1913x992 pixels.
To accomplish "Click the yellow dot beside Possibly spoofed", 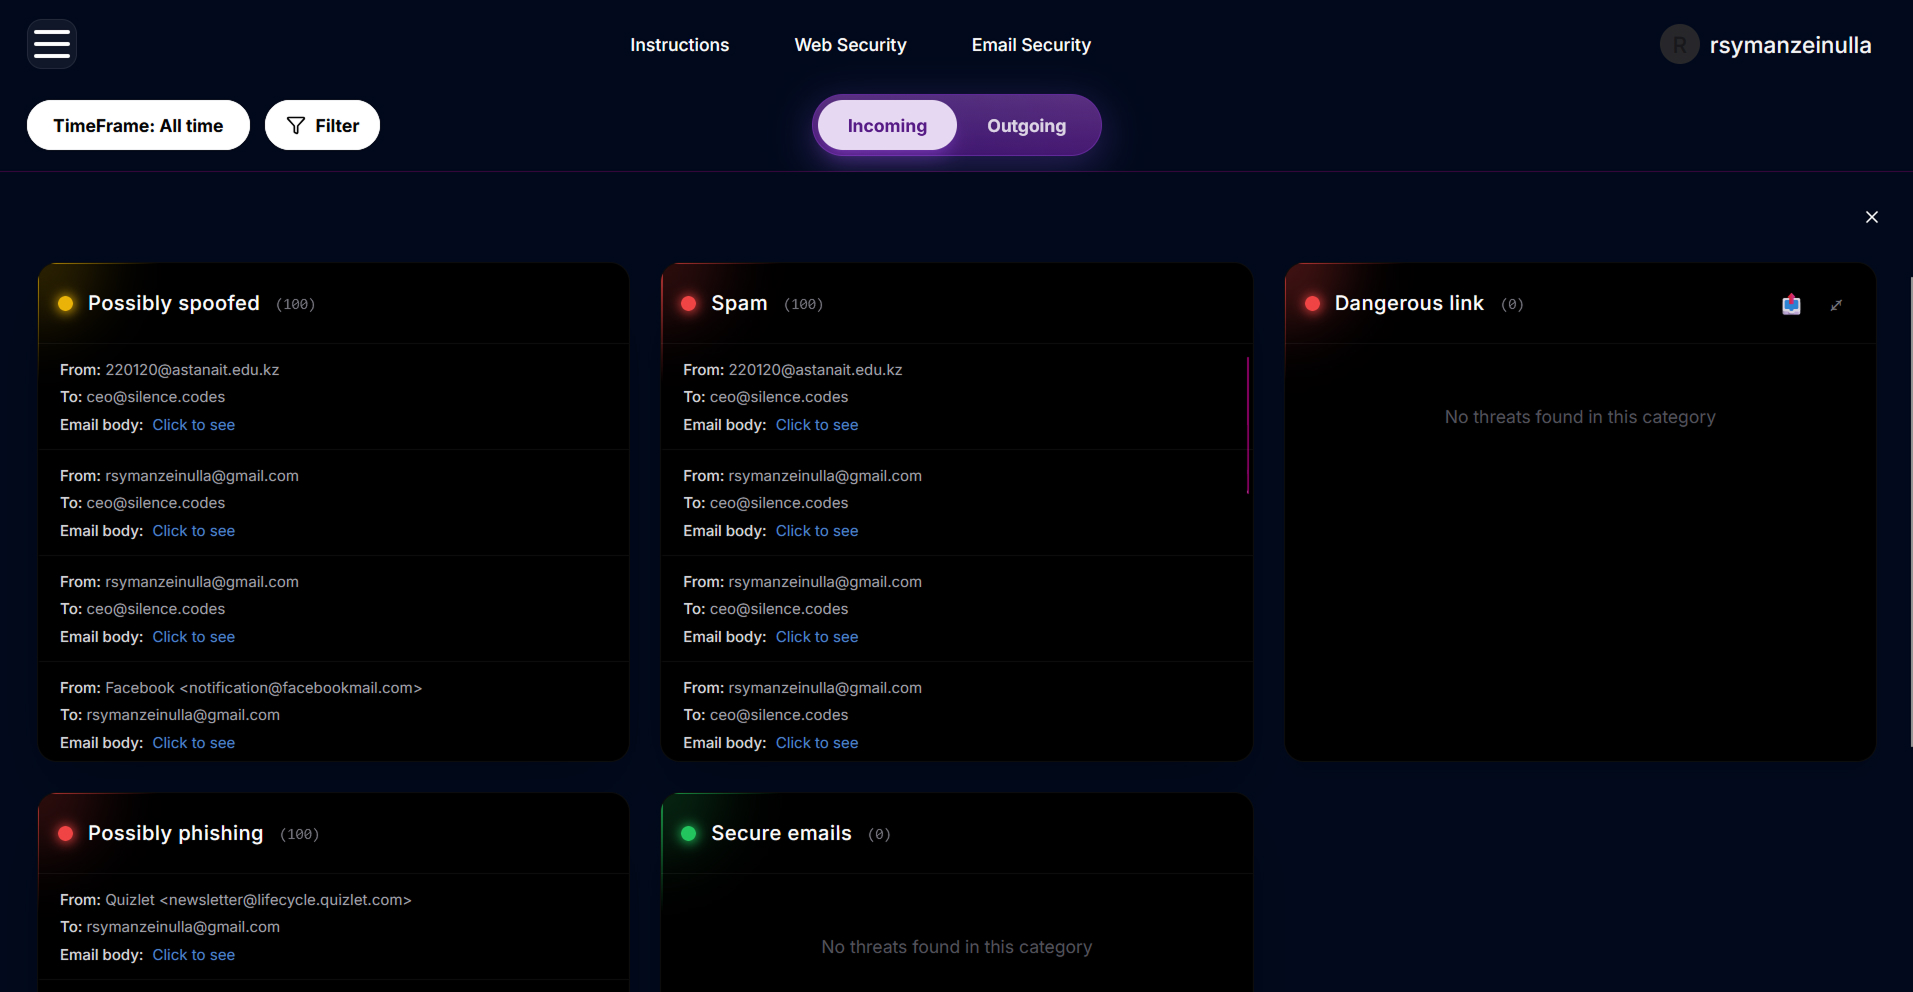I will pyautogui.click(x=66, y=304).
